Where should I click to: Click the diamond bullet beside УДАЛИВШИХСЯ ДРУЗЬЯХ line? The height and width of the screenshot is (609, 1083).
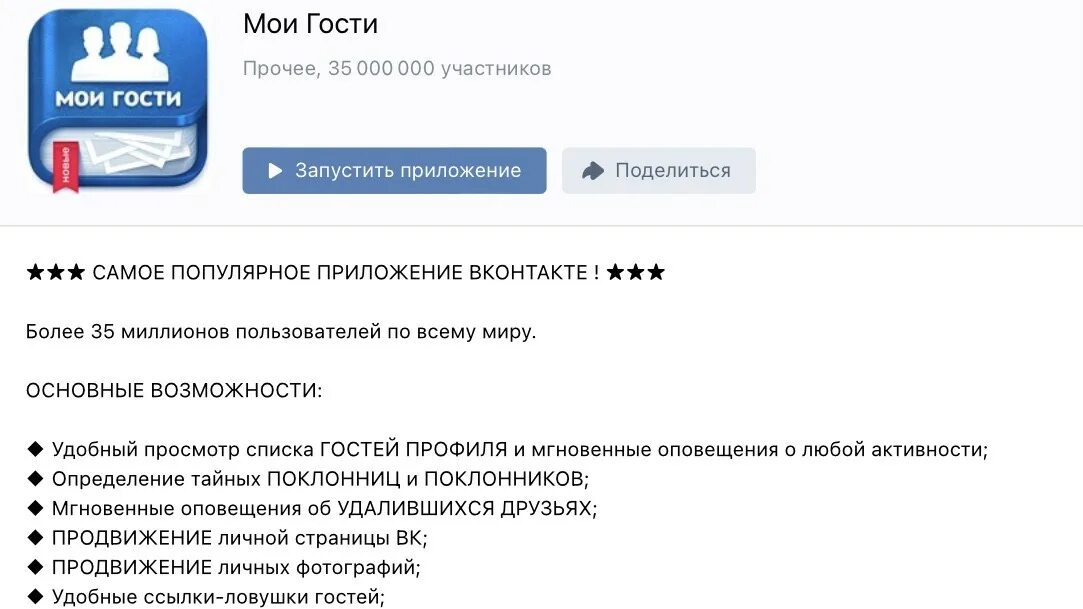pyautogui.click(x=36, y=508)
